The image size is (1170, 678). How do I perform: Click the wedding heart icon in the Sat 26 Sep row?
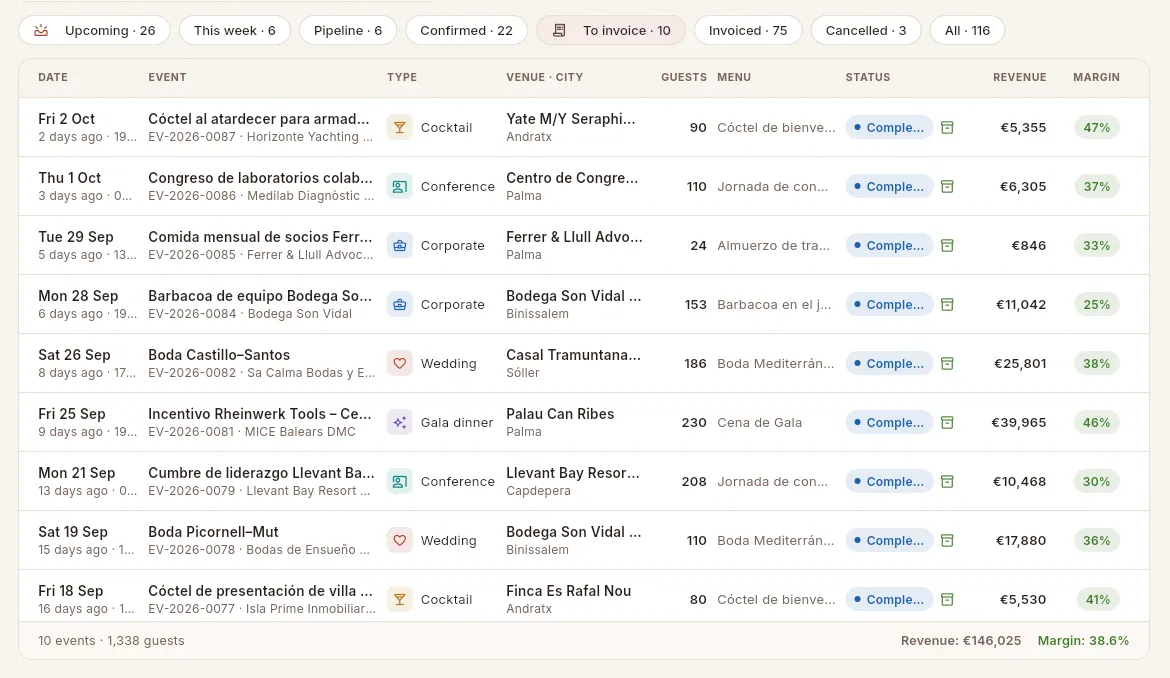point(400,363)
